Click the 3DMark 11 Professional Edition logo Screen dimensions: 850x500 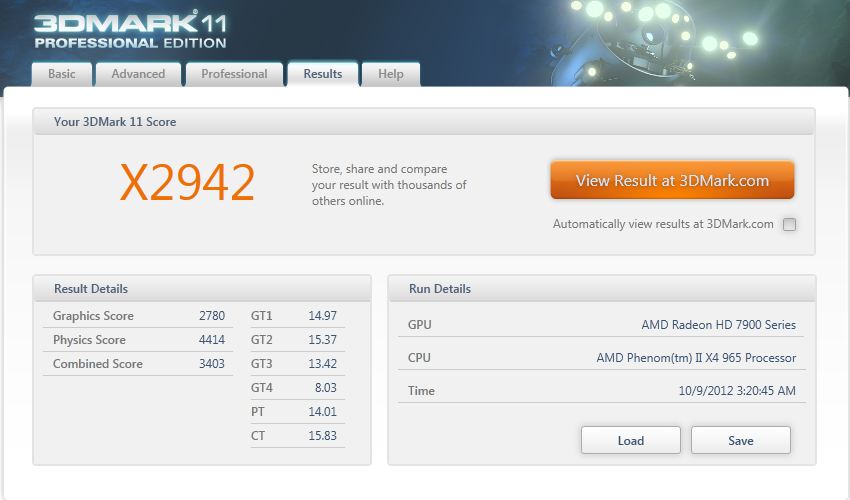point(130,30)
